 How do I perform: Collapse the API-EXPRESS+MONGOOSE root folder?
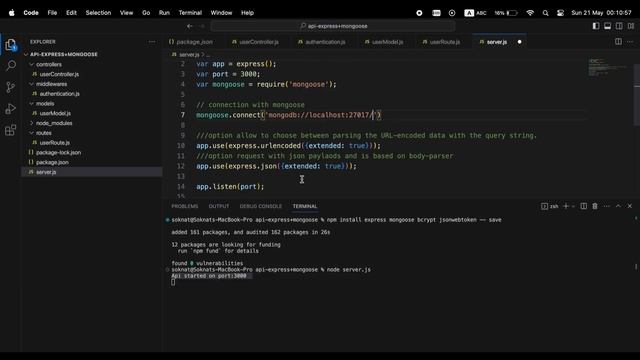[x=64, y=54]
